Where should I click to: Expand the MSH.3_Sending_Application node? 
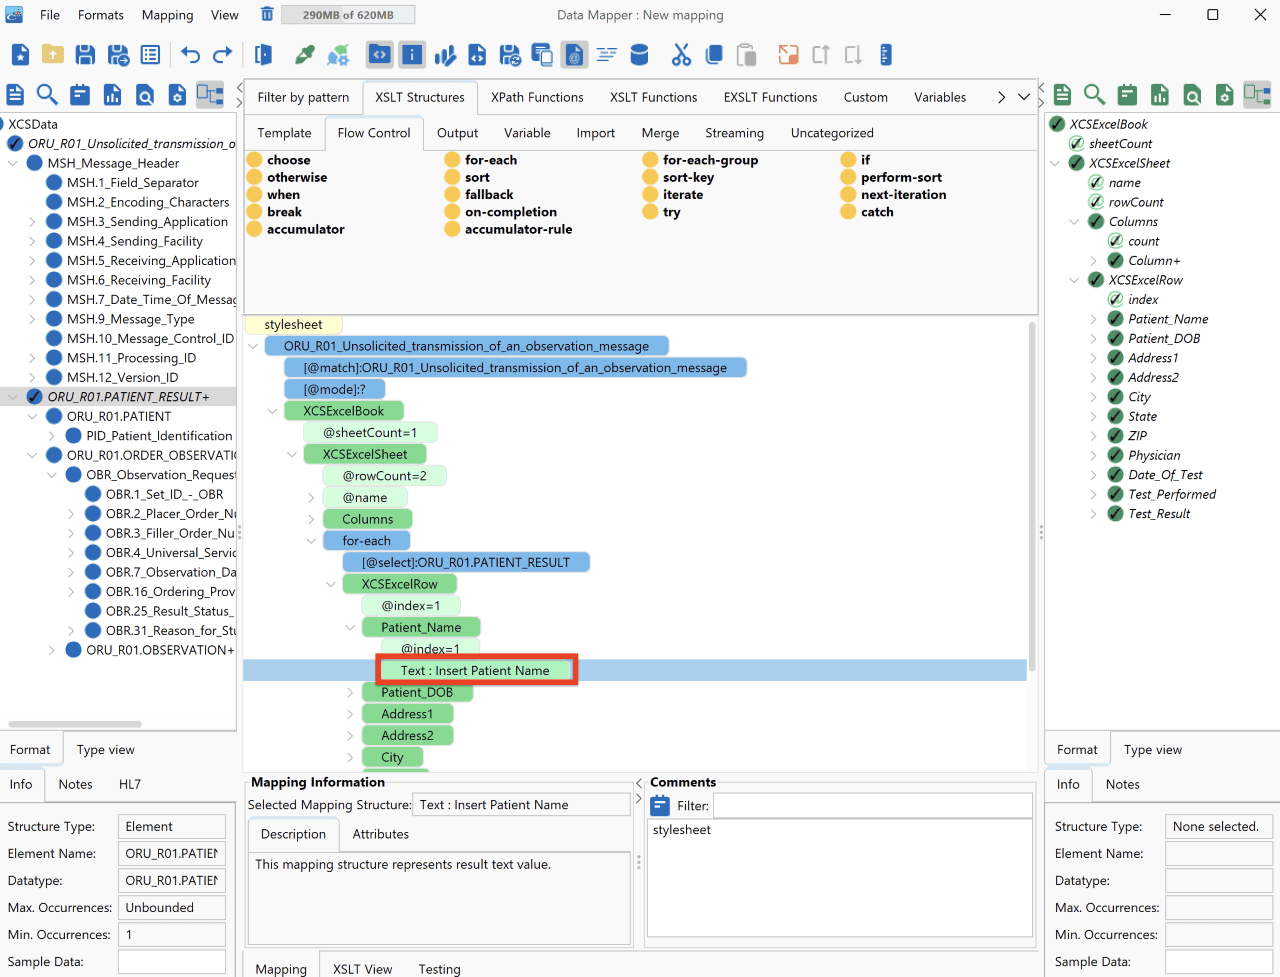(x=32, y=222)
